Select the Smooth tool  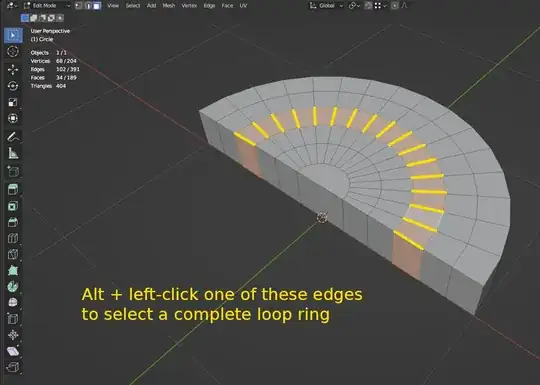point(13,303)
